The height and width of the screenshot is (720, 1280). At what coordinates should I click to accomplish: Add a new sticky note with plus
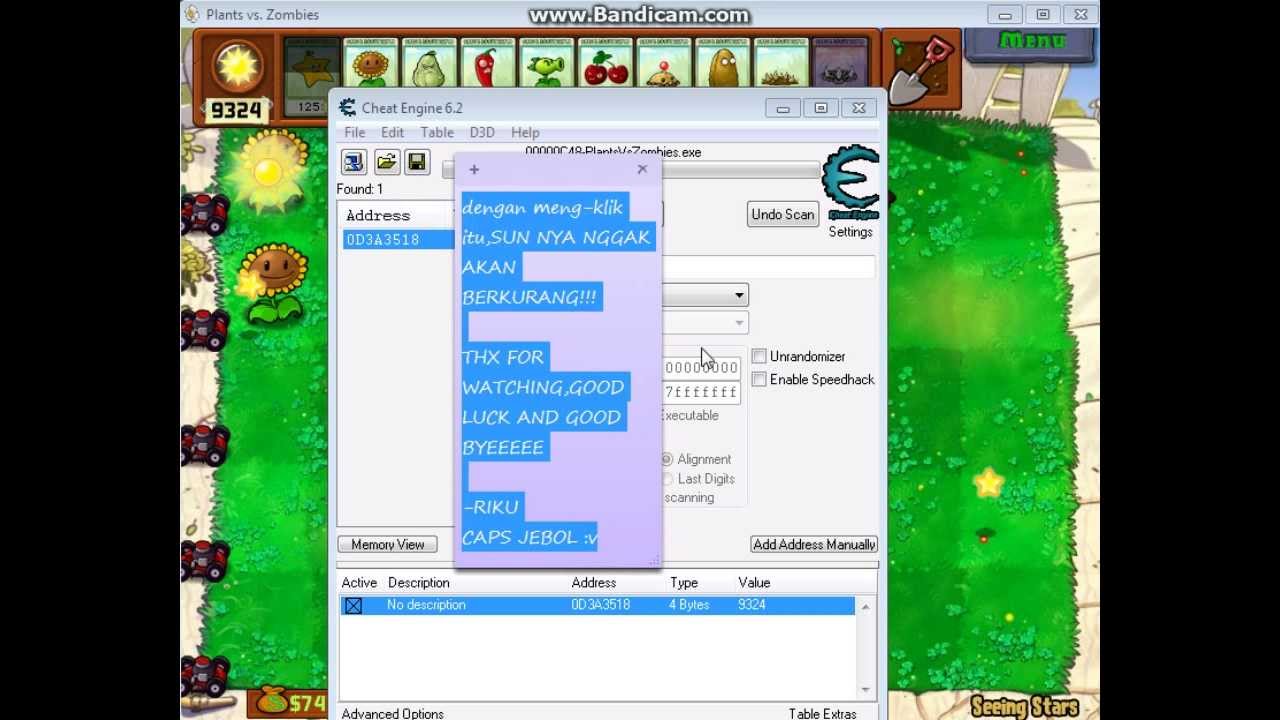[474, 170]
